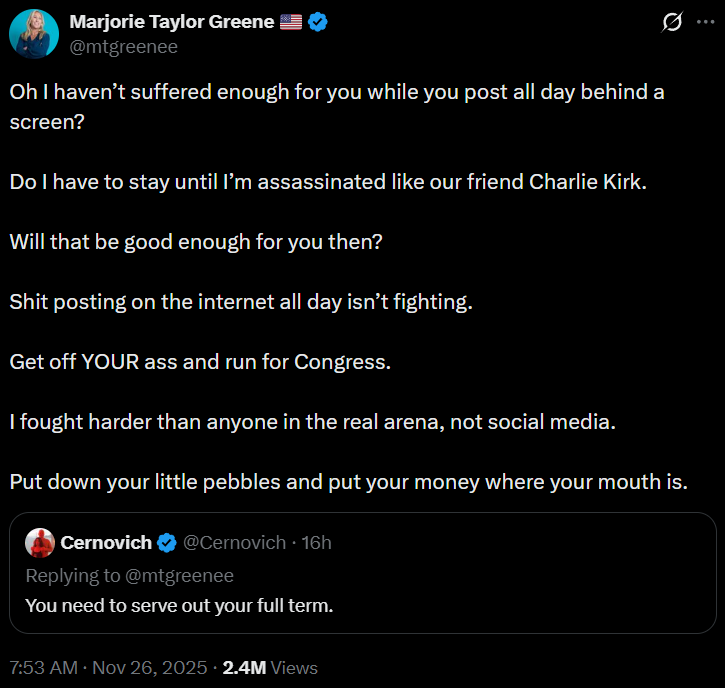Click Cernovich's small profile avatar
This screenshot has height=688, width=725.
(x=40, y=542)
